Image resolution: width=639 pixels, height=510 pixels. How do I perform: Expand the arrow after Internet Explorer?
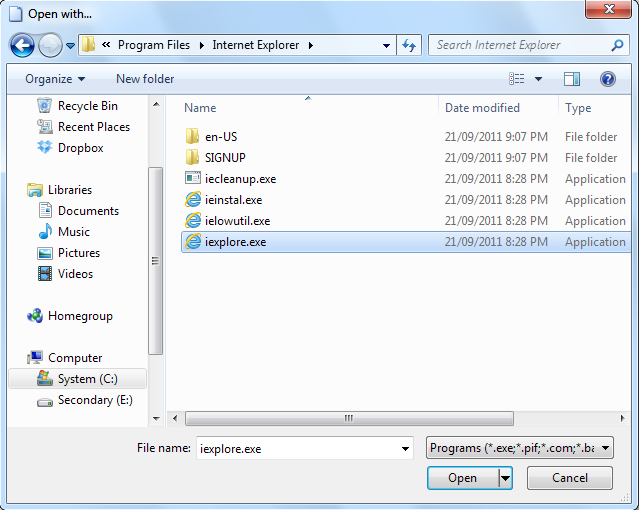[311, 46]
